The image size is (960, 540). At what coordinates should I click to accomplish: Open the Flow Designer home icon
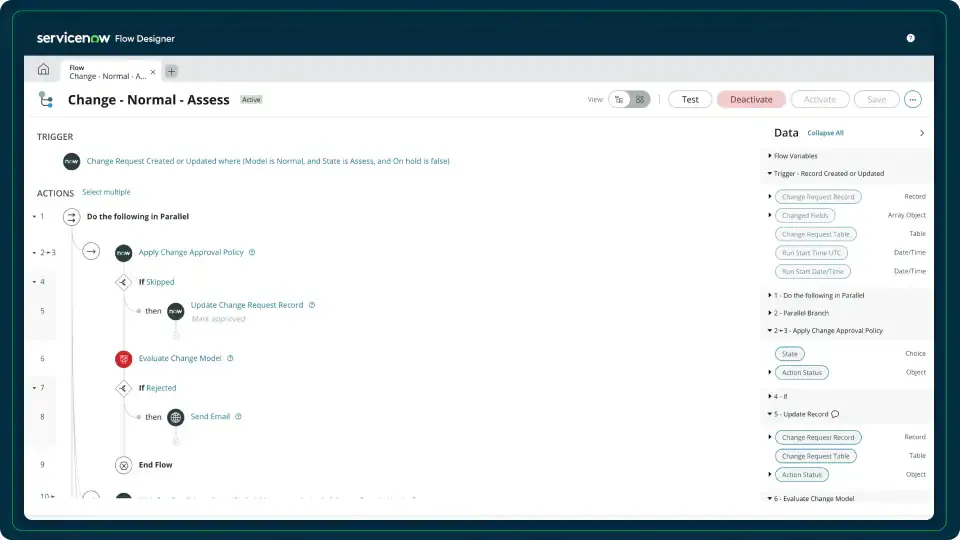coord(43,69)
